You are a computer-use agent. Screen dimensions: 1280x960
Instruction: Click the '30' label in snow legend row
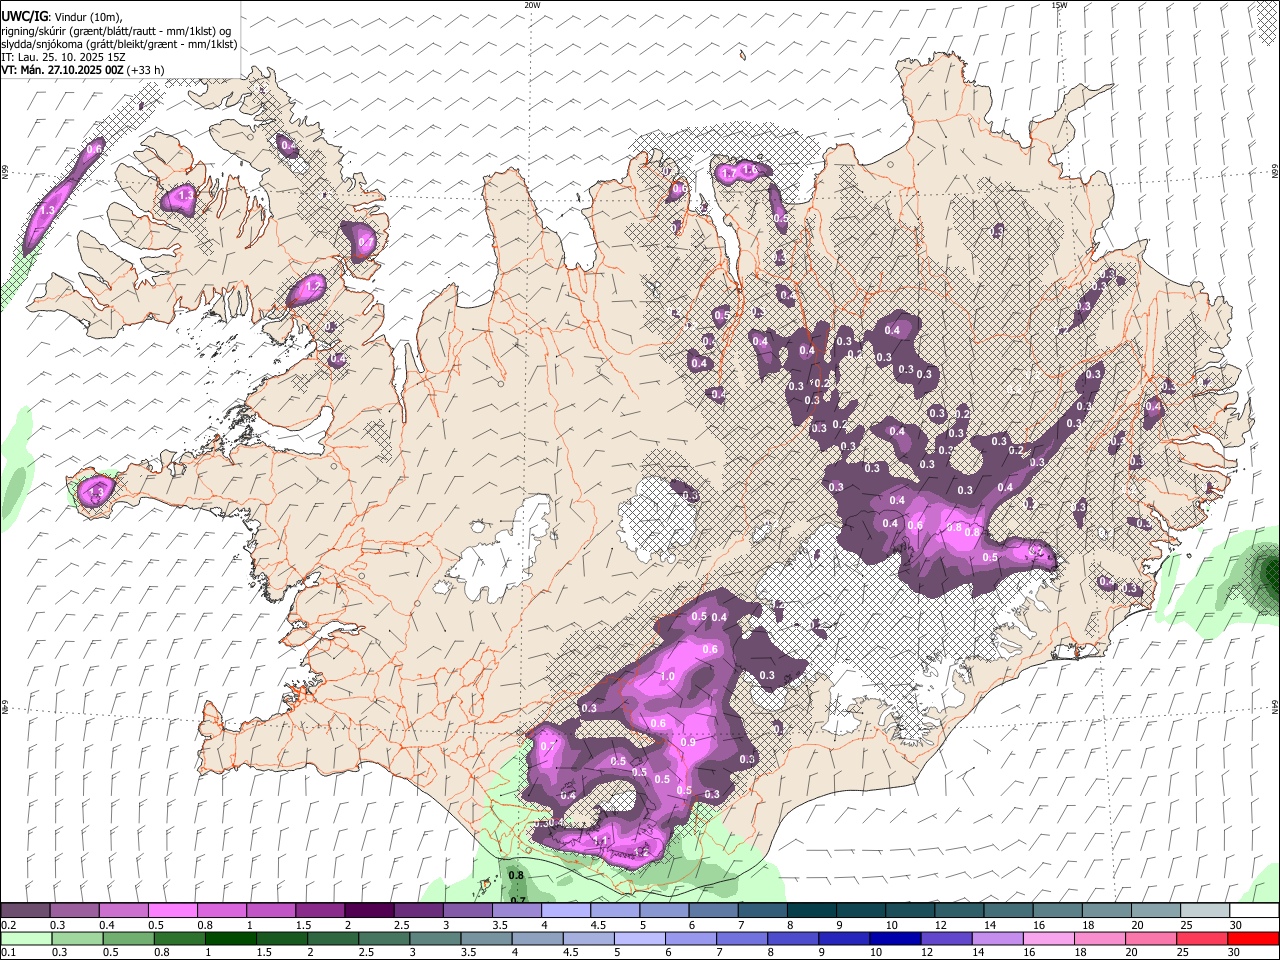click(x=1237, y=924)
